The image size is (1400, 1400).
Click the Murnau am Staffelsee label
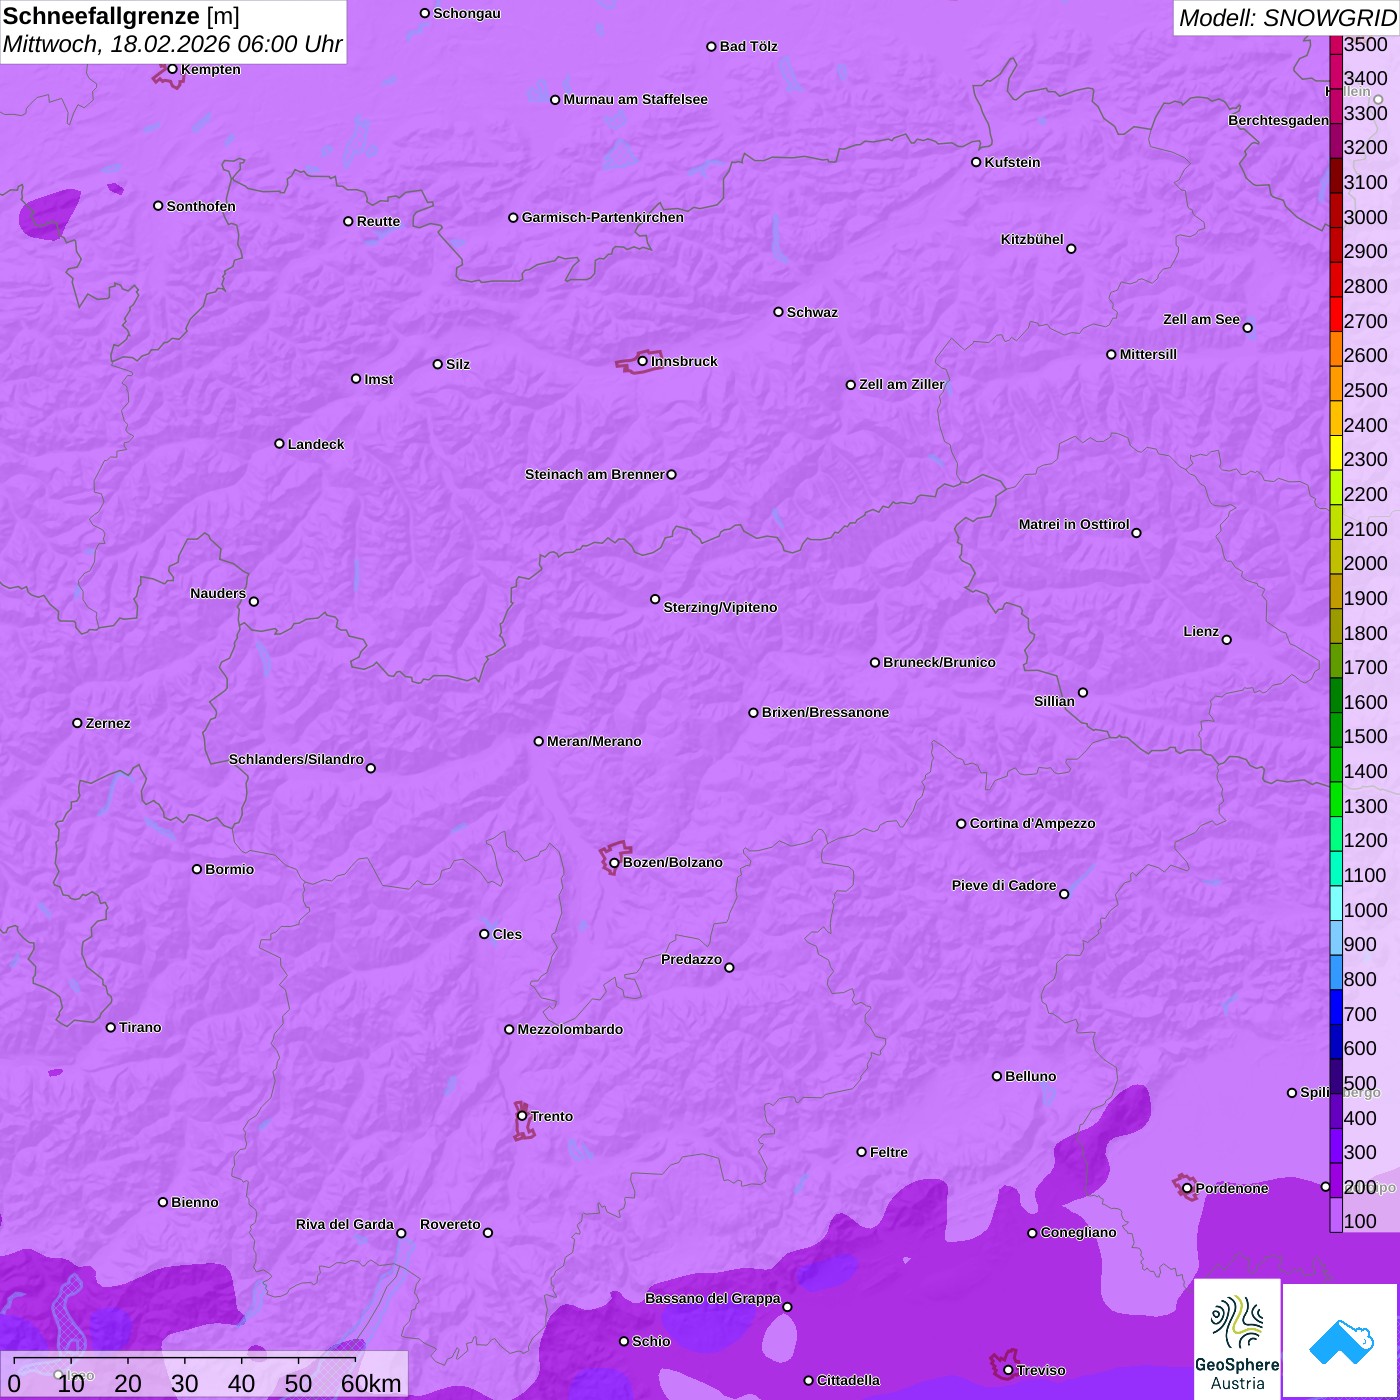635,99
